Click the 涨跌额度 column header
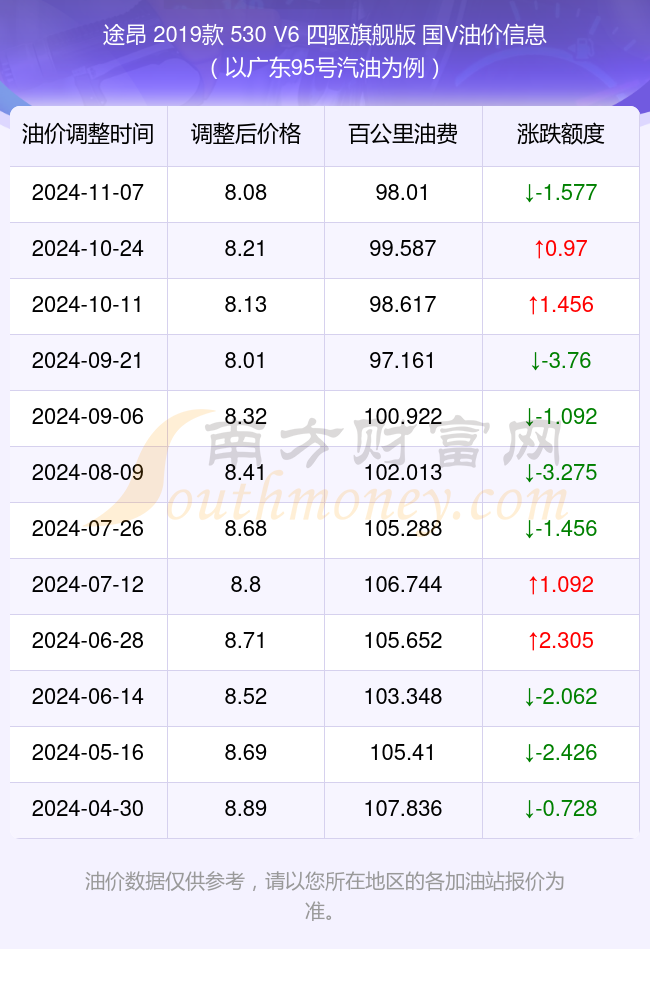Viewport: 650px width, 1000px height. (561, 135)
